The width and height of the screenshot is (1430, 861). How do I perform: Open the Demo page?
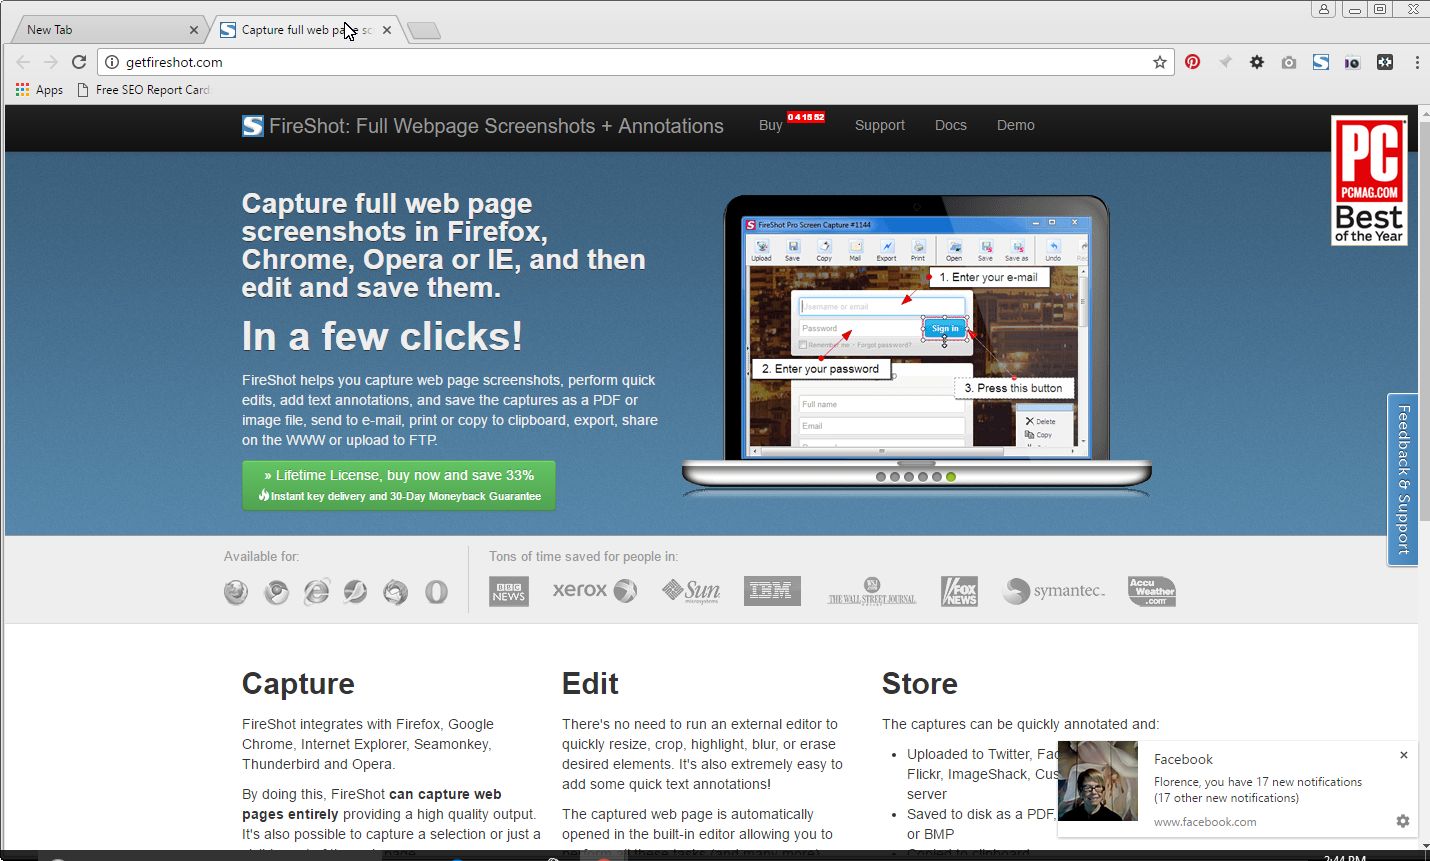pyautogui.click(x=1016, y=125)
